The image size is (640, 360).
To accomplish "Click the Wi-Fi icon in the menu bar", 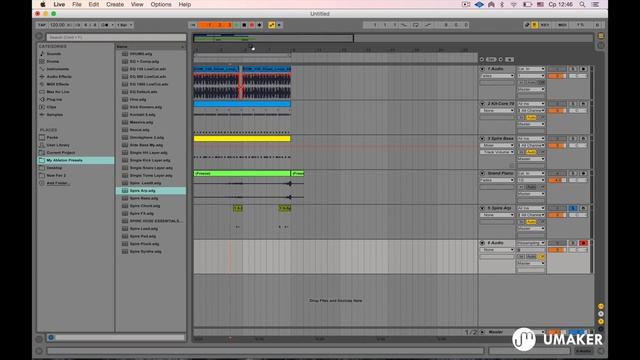I will 514,4.
